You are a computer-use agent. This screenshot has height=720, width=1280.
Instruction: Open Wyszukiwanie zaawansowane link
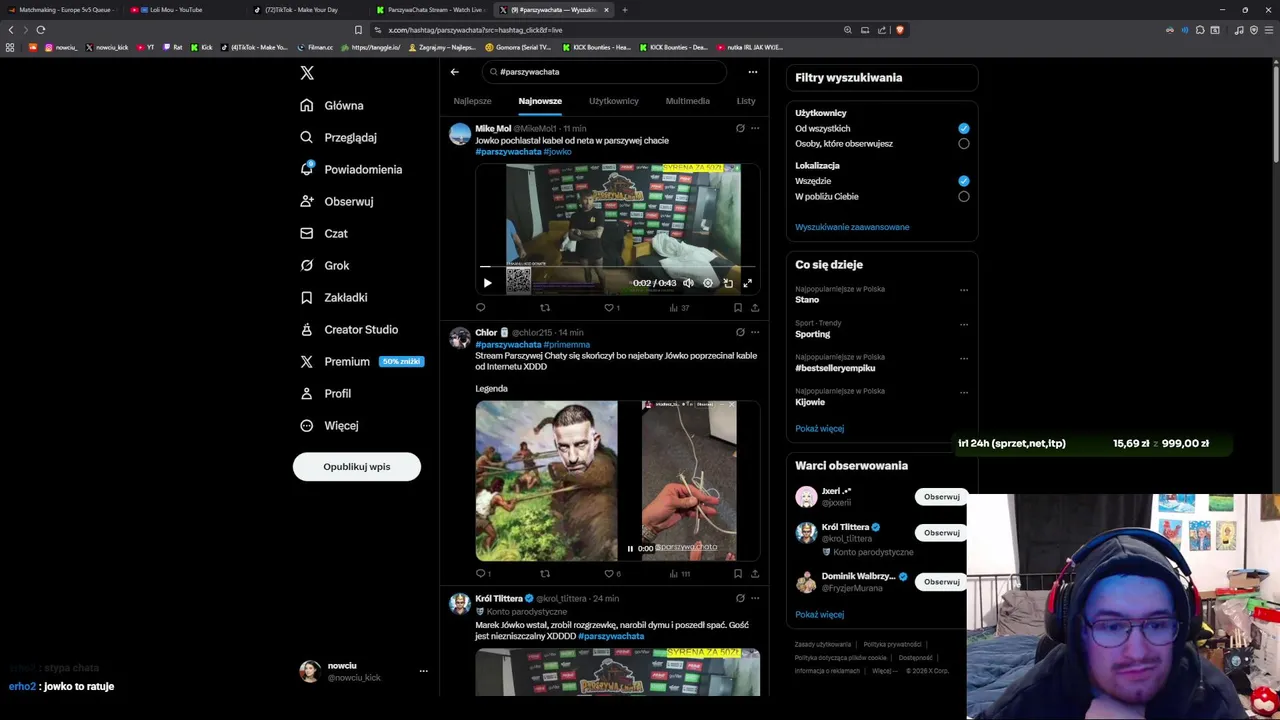click(852, 227)
